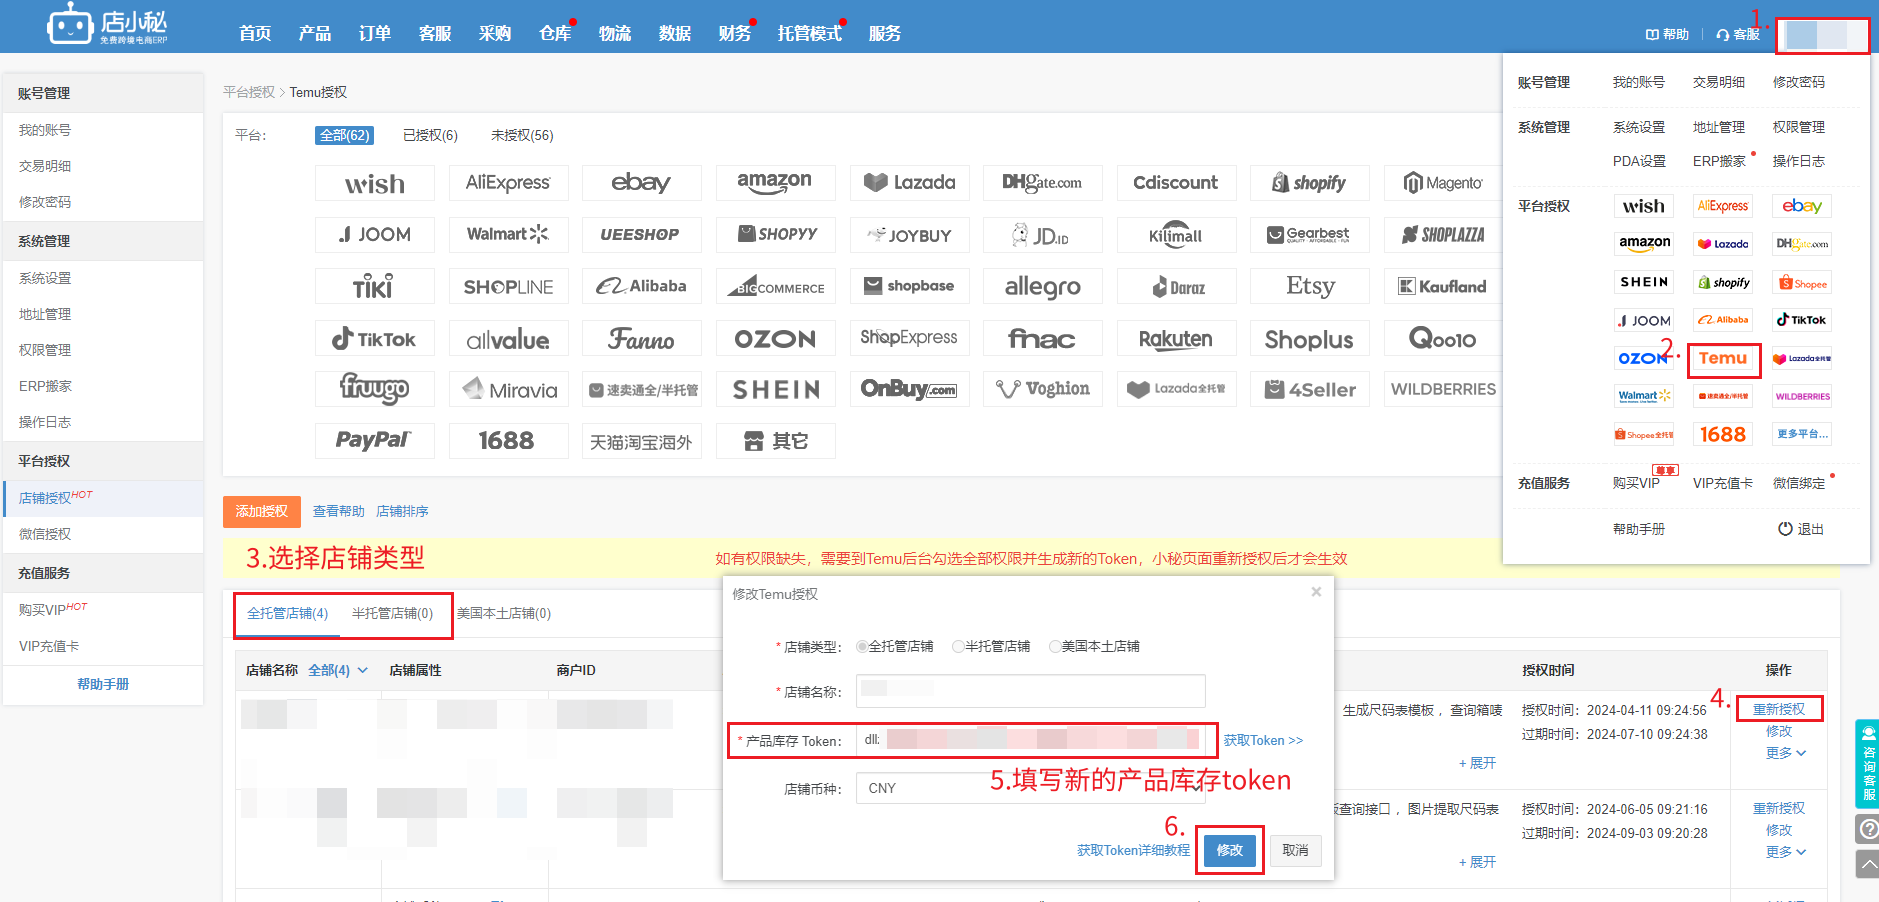Open the 订单 top navigation item
The height and width of the screenshot is (902, 1879).
(375, 33)
